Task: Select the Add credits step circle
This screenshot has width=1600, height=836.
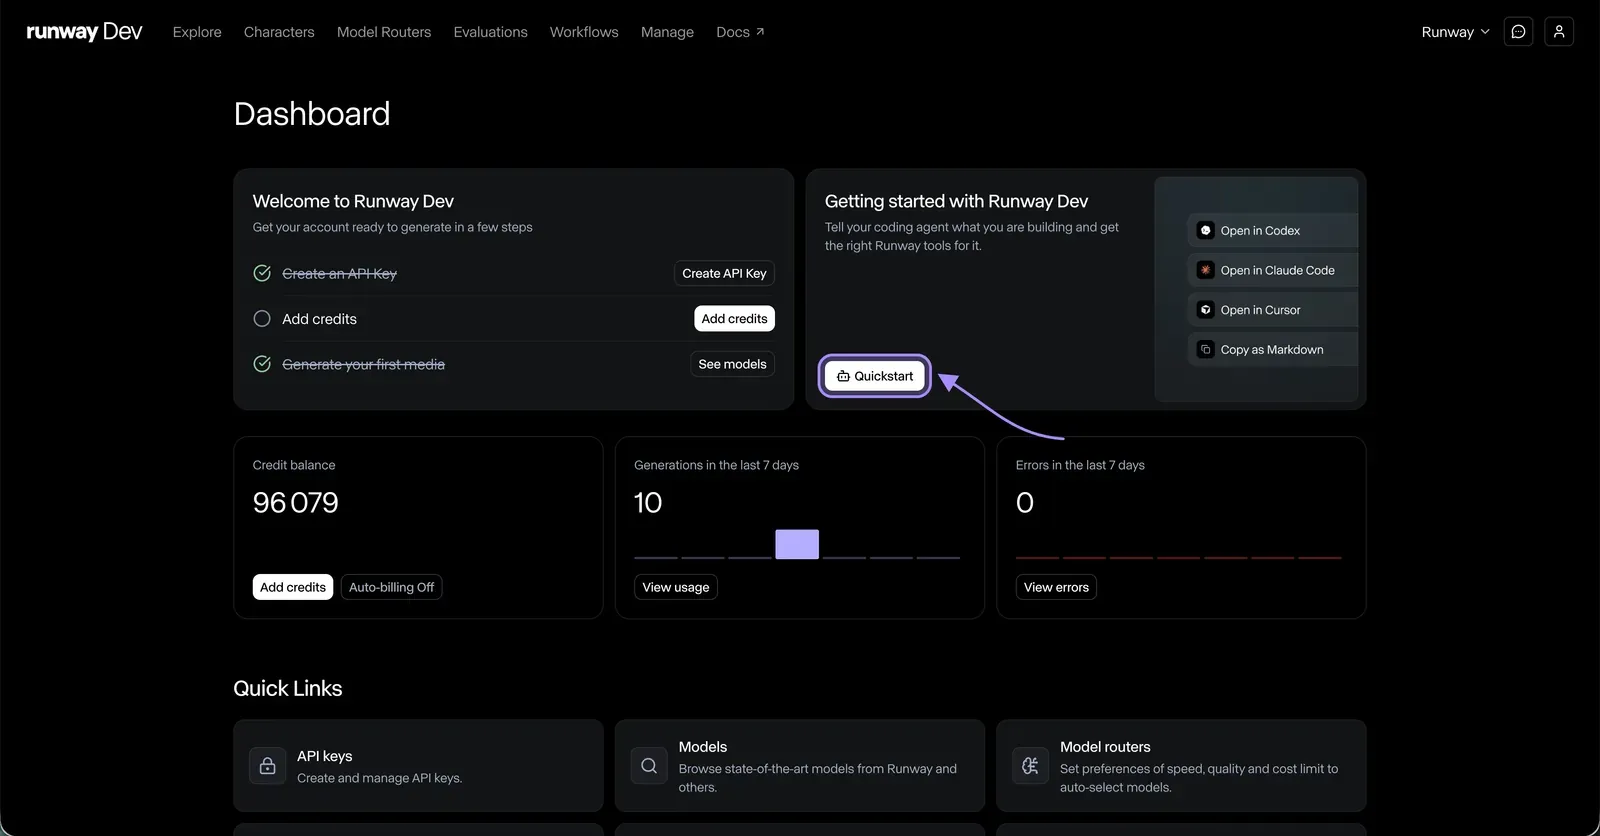Action: (262, 319)
